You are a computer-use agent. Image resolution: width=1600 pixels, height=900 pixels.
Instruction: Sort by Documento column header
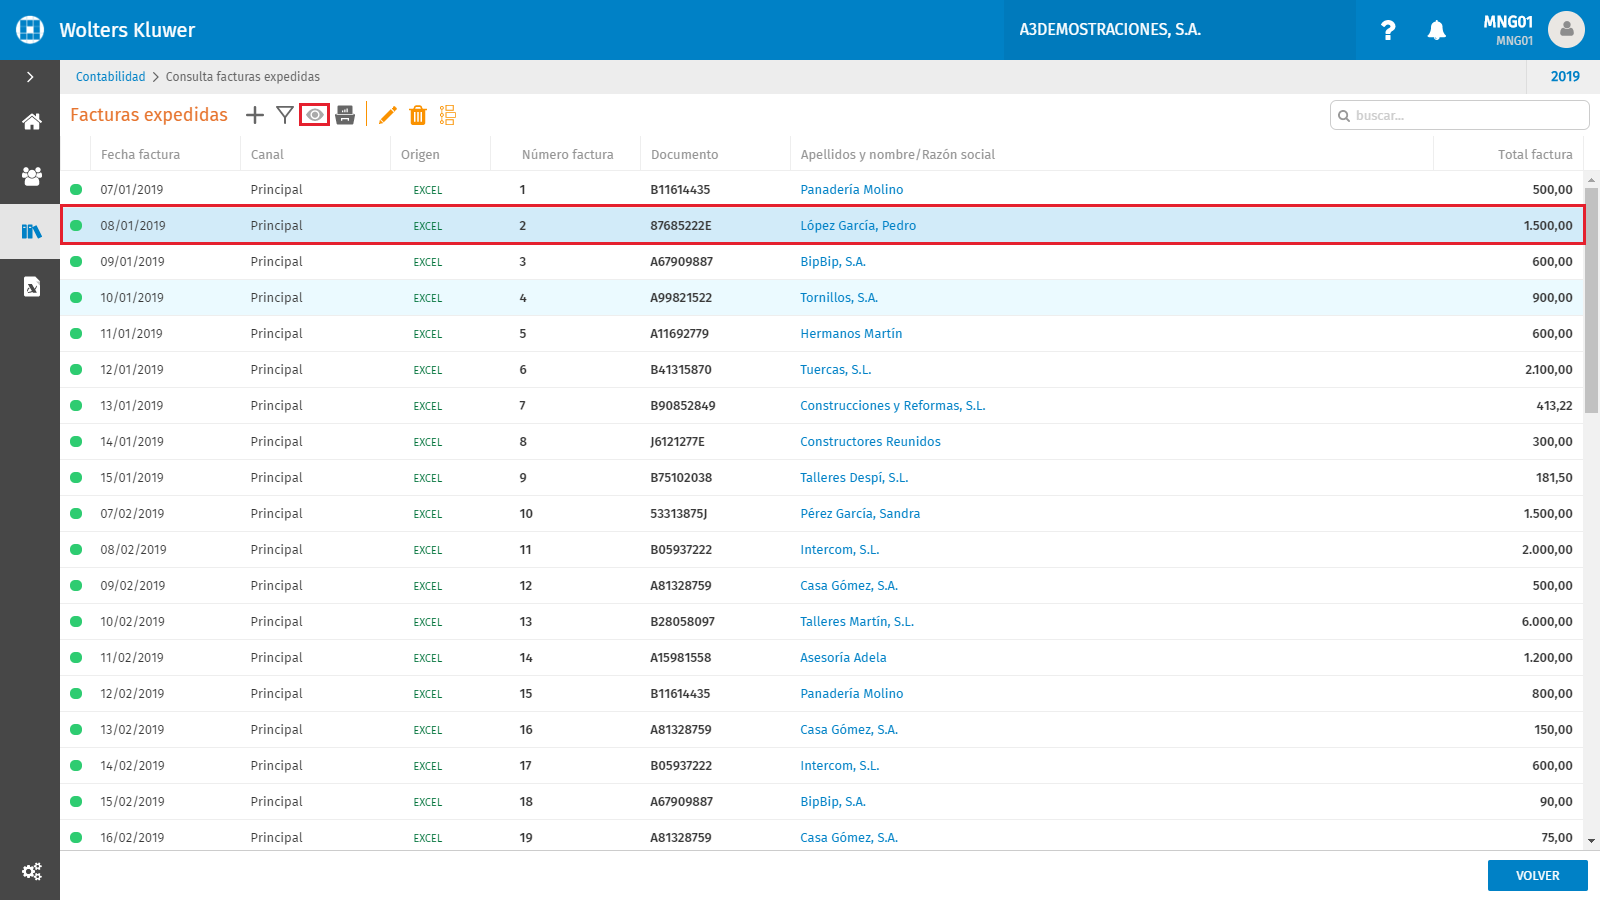684,154
